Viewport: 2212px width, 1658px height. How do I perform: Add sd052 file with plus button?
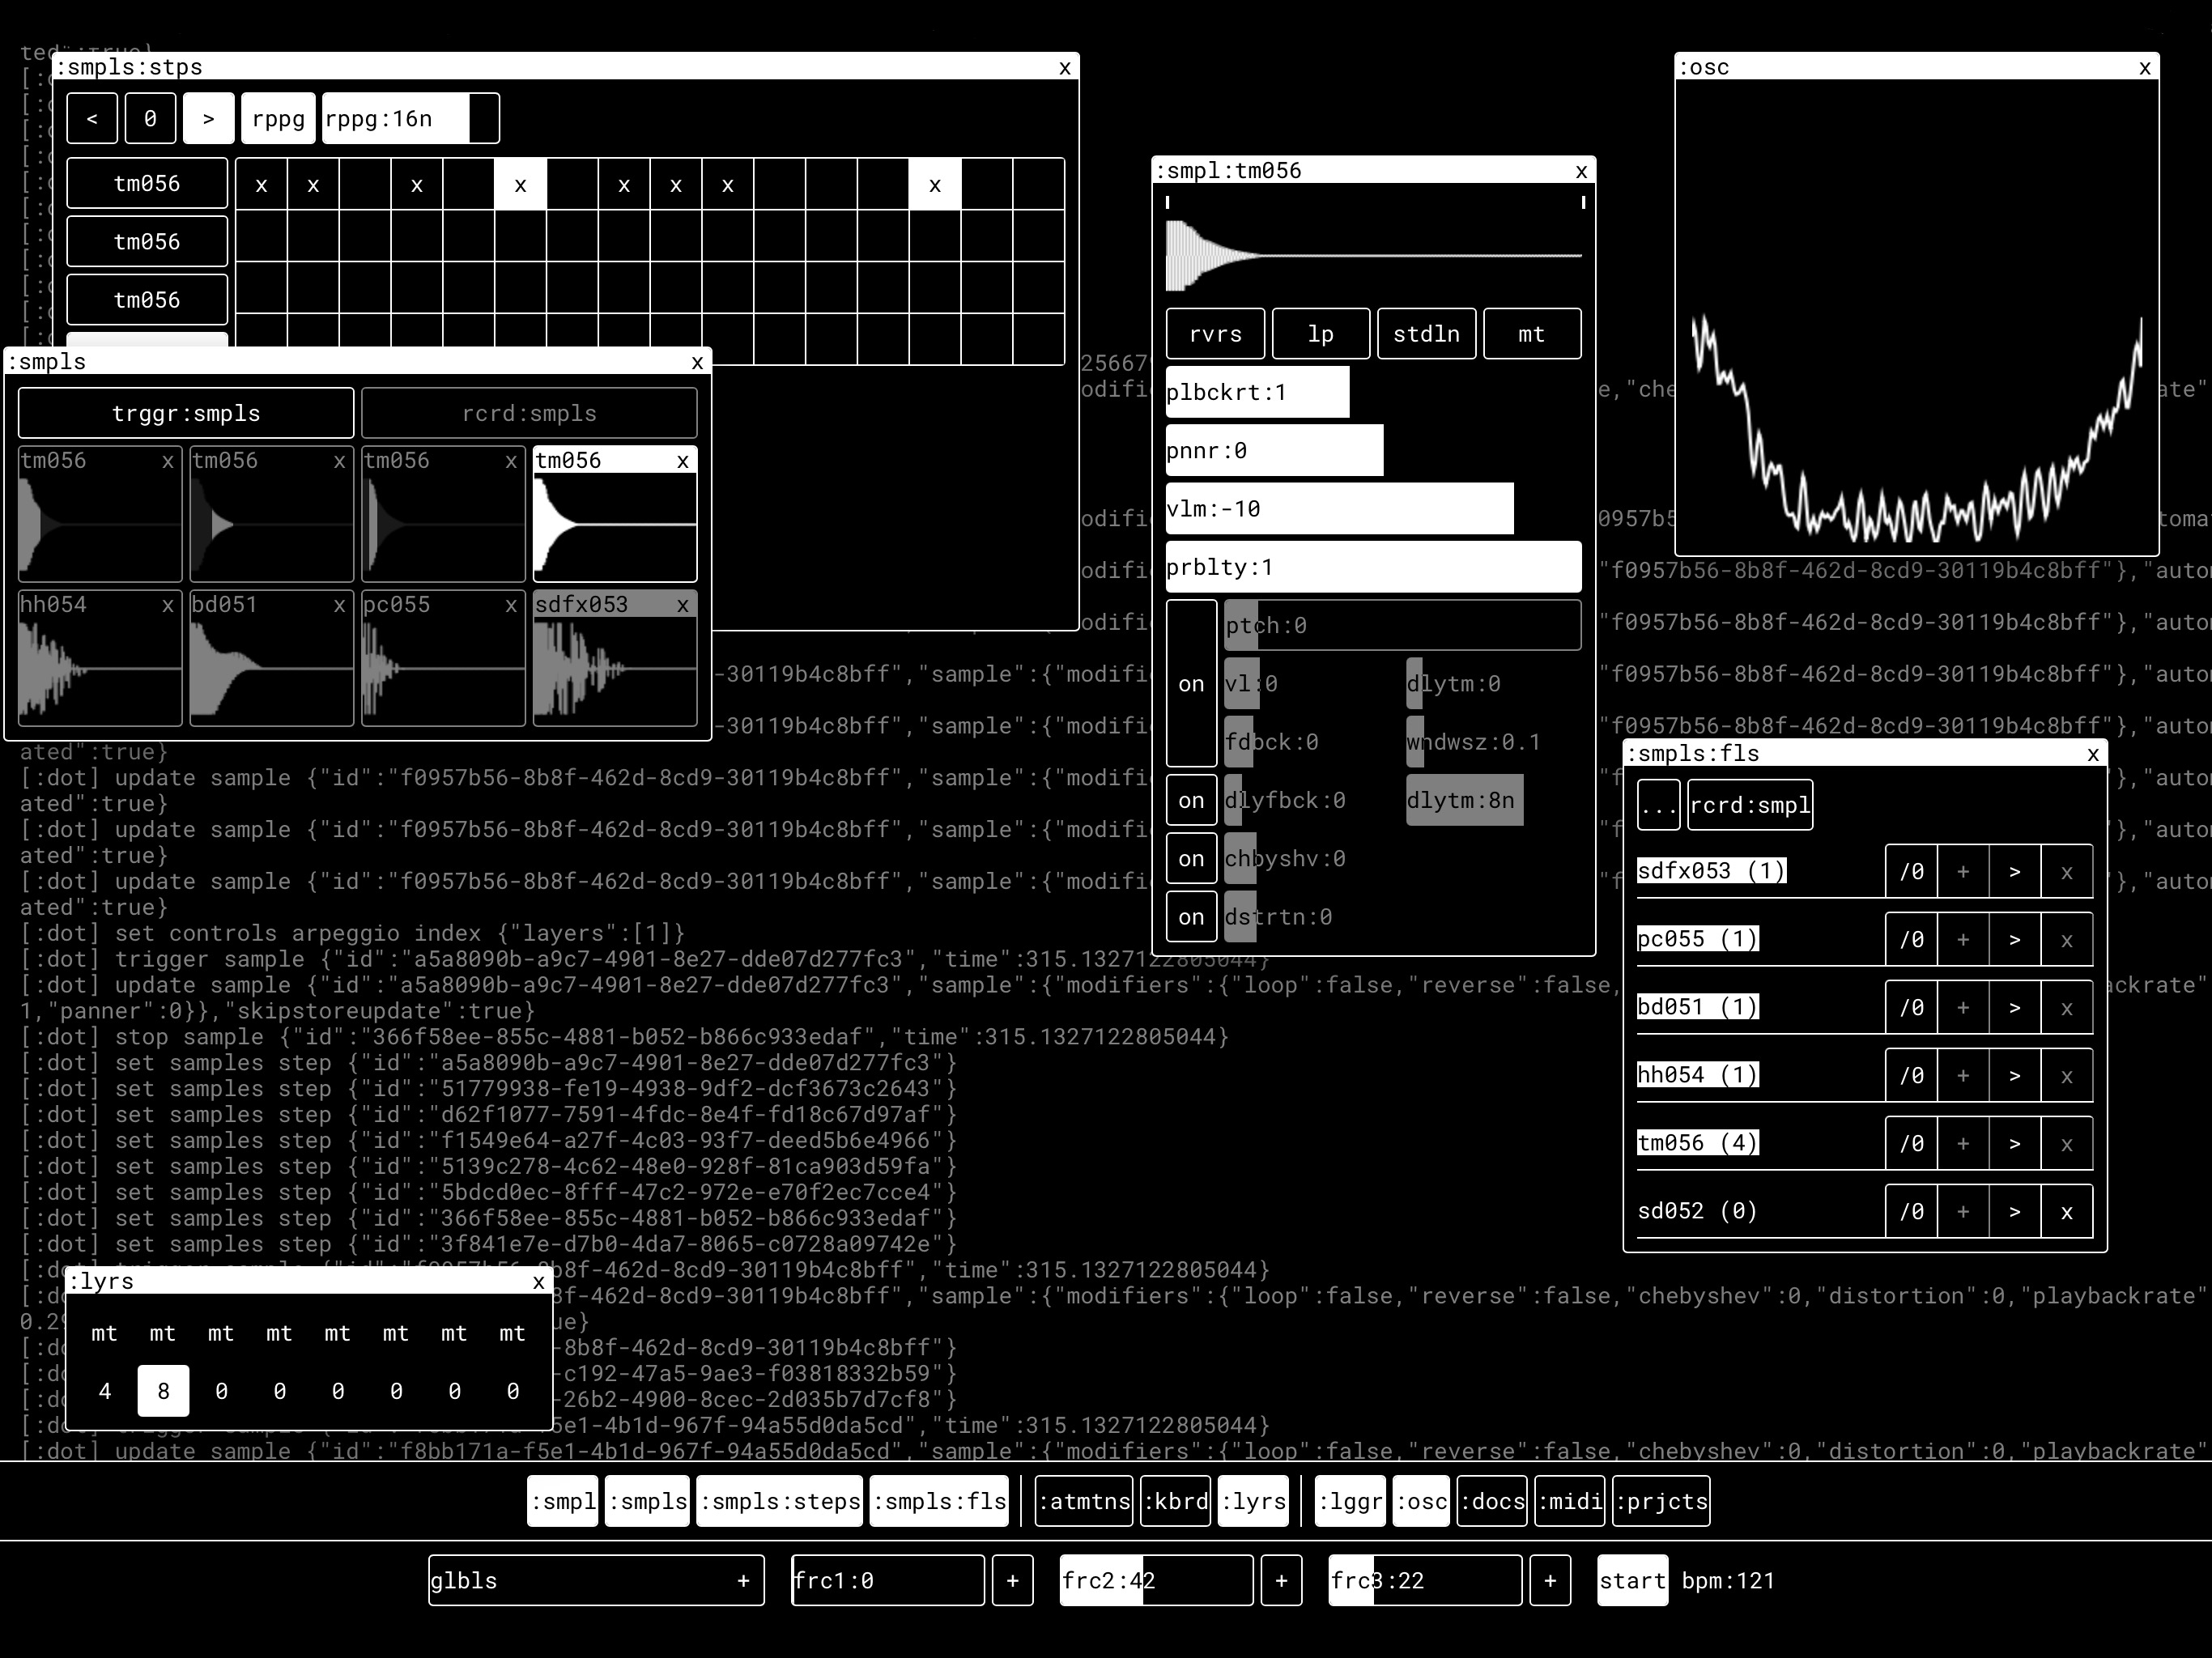[1963, 1211]
